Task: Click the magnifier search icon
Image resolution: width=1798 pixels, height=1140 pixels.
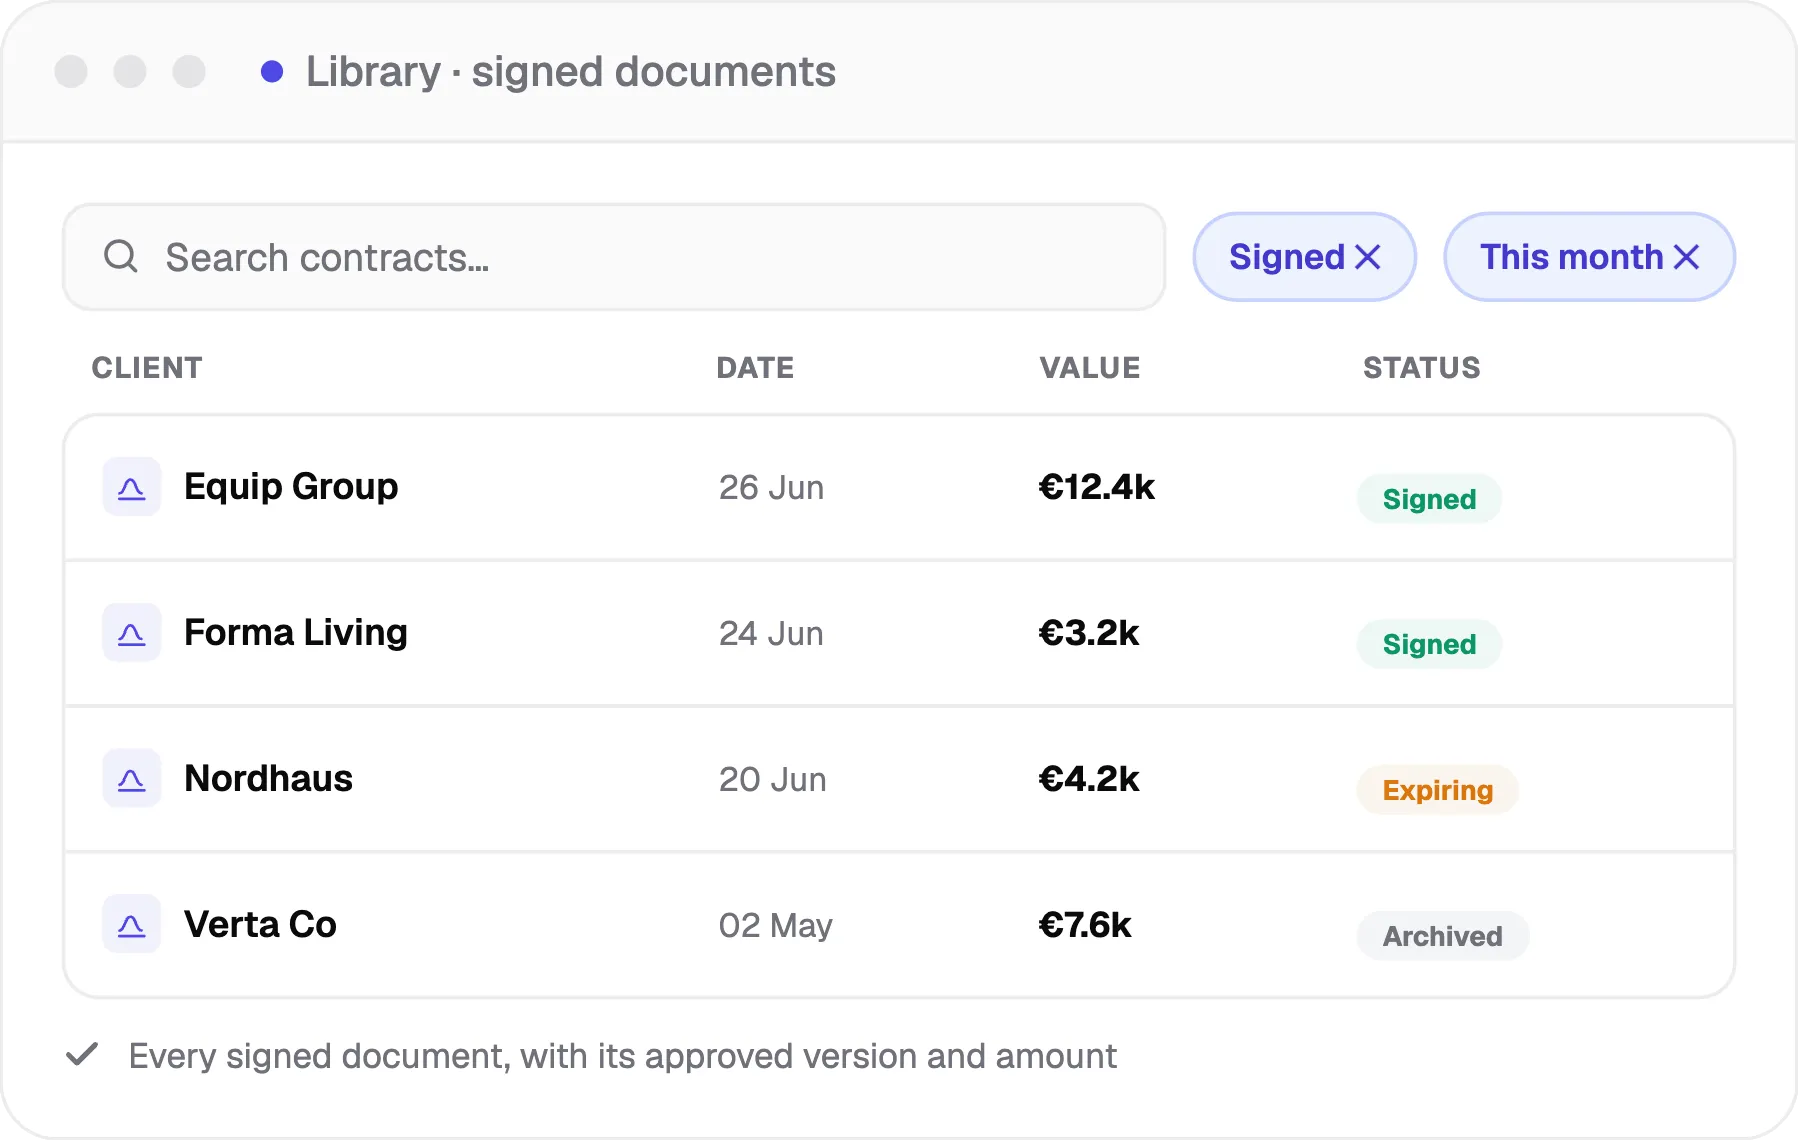Action: click(x=121, y=257)
